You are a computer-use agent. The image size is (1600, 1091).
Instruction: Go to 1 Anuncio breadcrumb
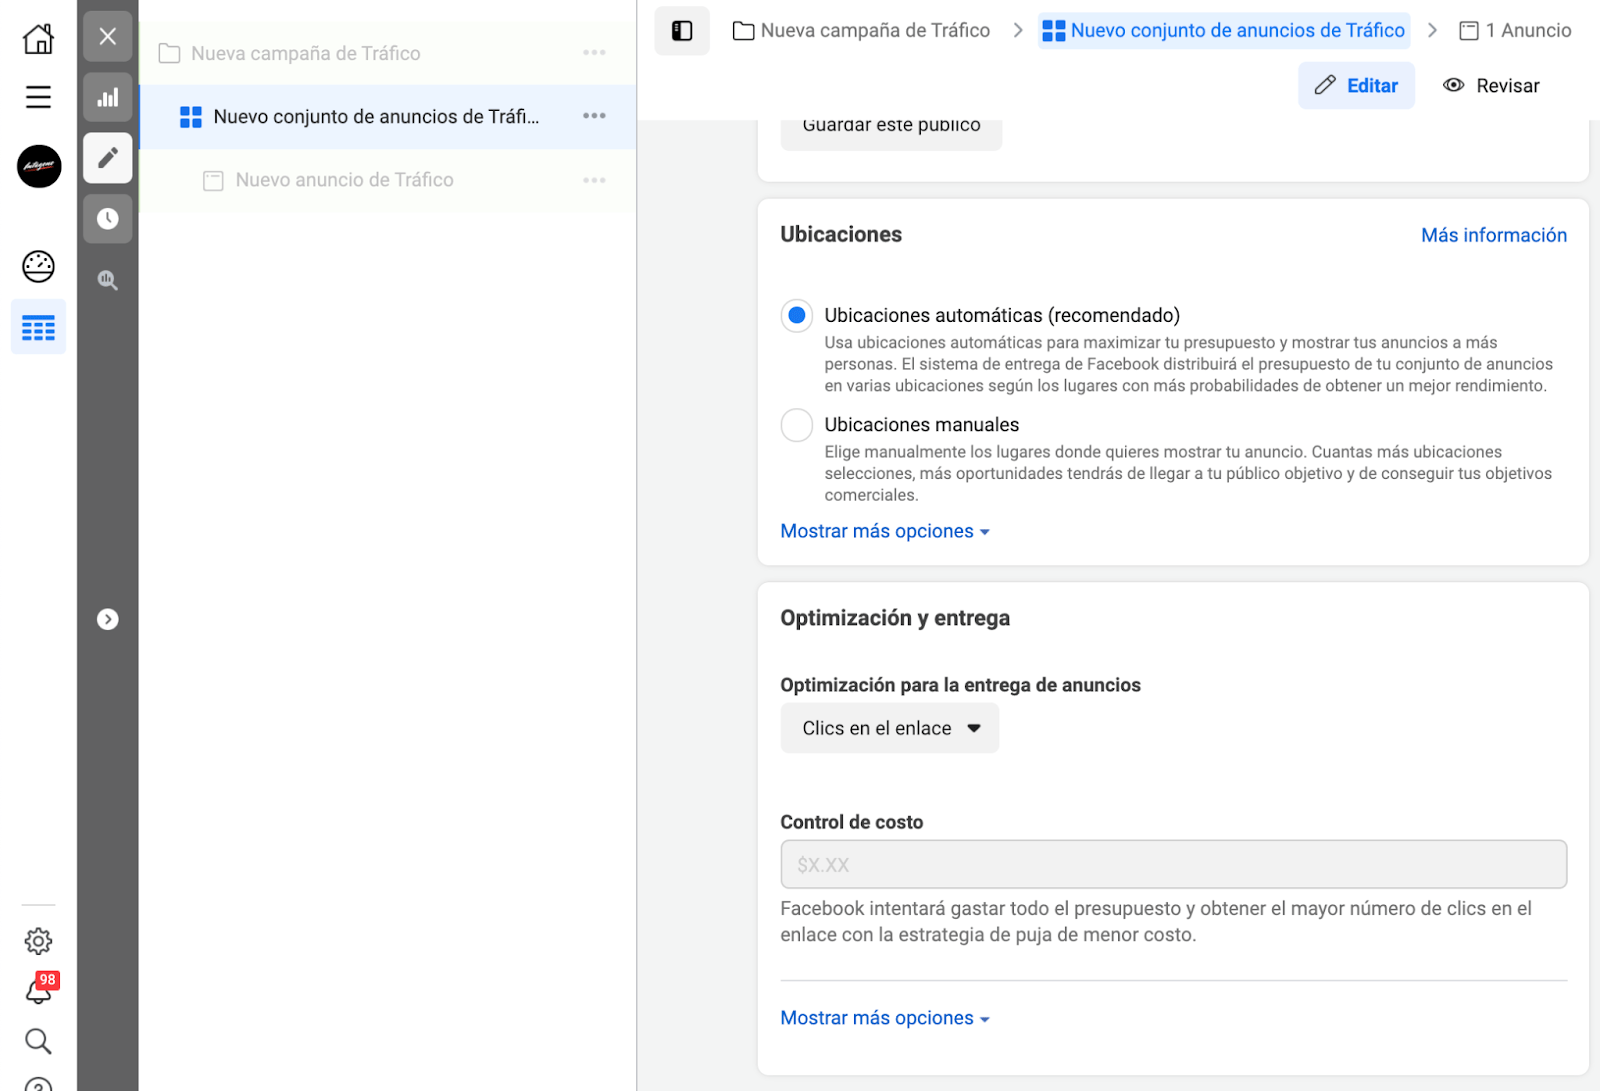pos(1515,31)
